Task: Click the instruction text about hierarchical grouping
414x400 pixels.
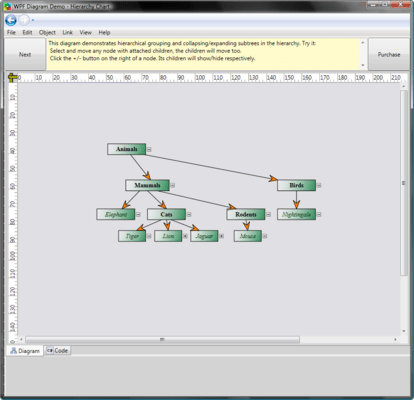Action: (182, 43)
